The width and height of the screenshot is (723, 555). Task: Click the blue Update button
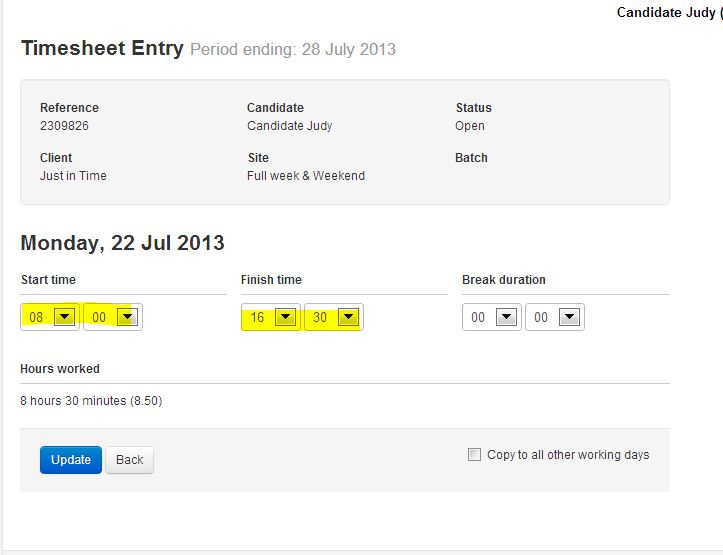coord(71,460)
